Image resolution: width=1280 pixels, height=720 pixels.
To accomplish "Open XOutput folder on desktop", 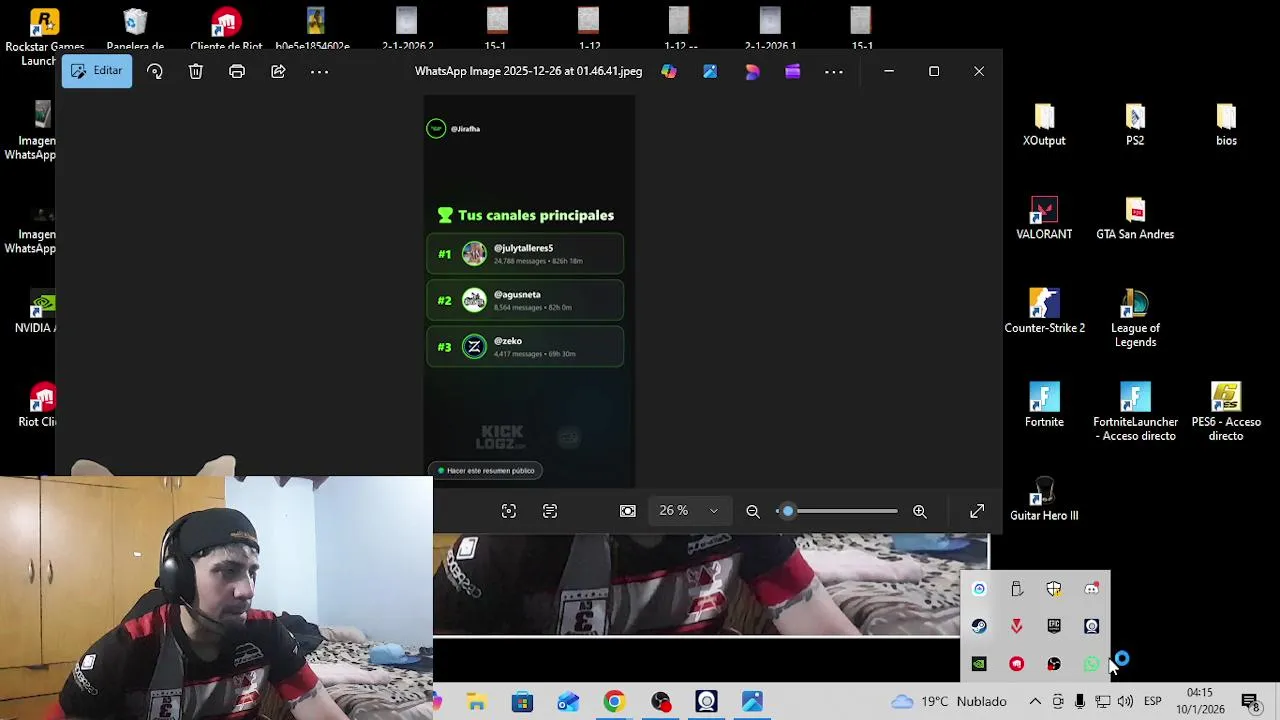I will click(1044, 125).
